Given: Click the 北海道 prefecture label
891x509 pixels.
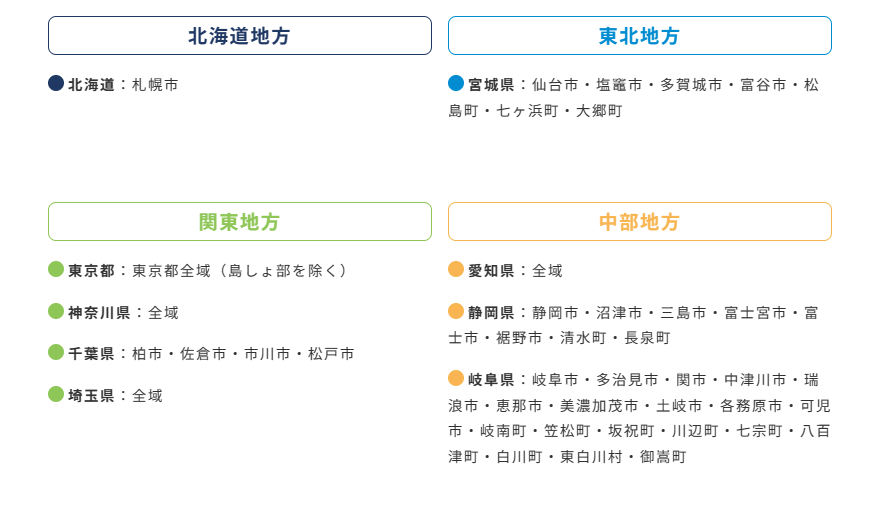Looking at the screenshot, I should point(91,85).
